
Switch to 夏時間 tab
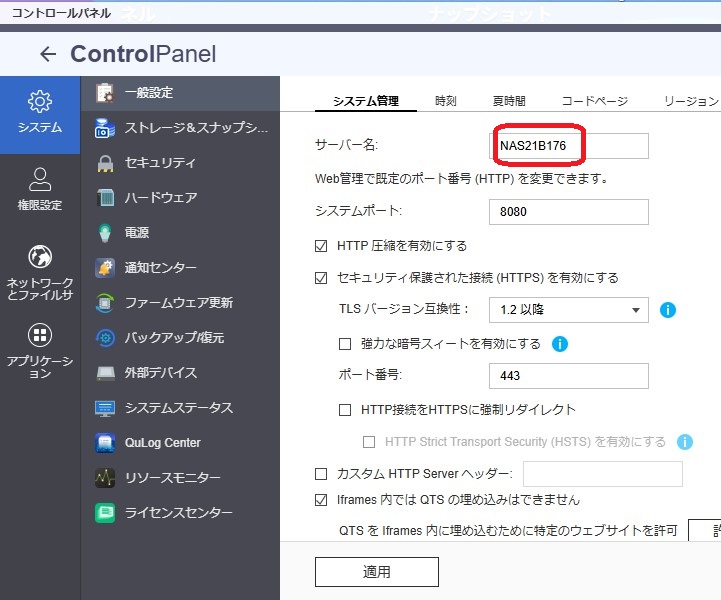pos(509,101)
